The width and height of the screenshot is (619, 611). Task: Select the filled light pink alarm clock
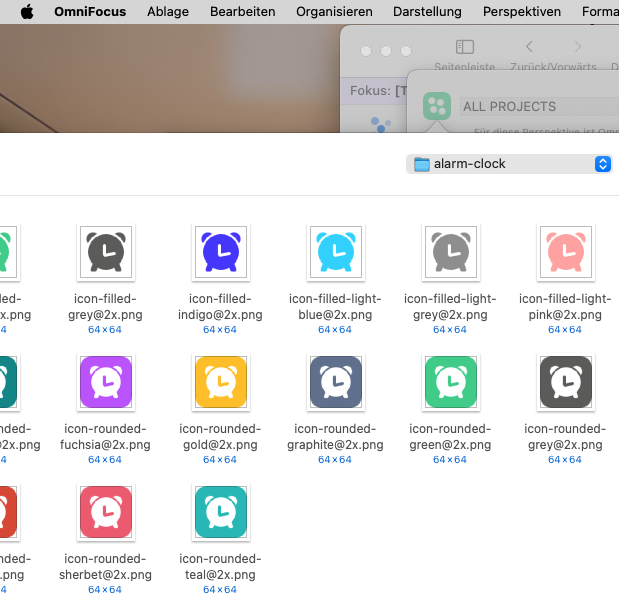click(565, 252)
